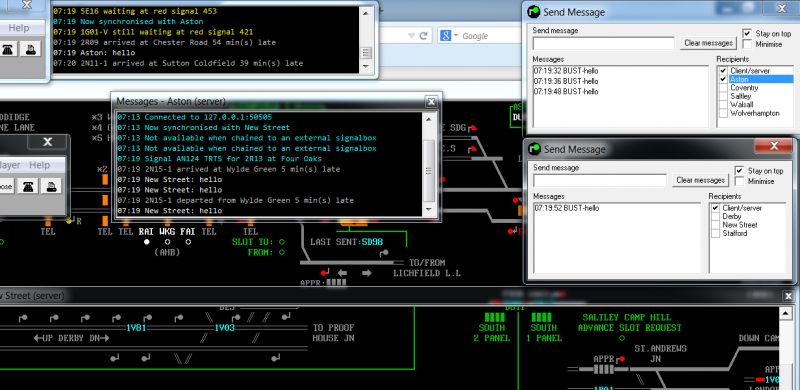
Task: Check the Stafford recipient
Action: (x=716, y=233)
